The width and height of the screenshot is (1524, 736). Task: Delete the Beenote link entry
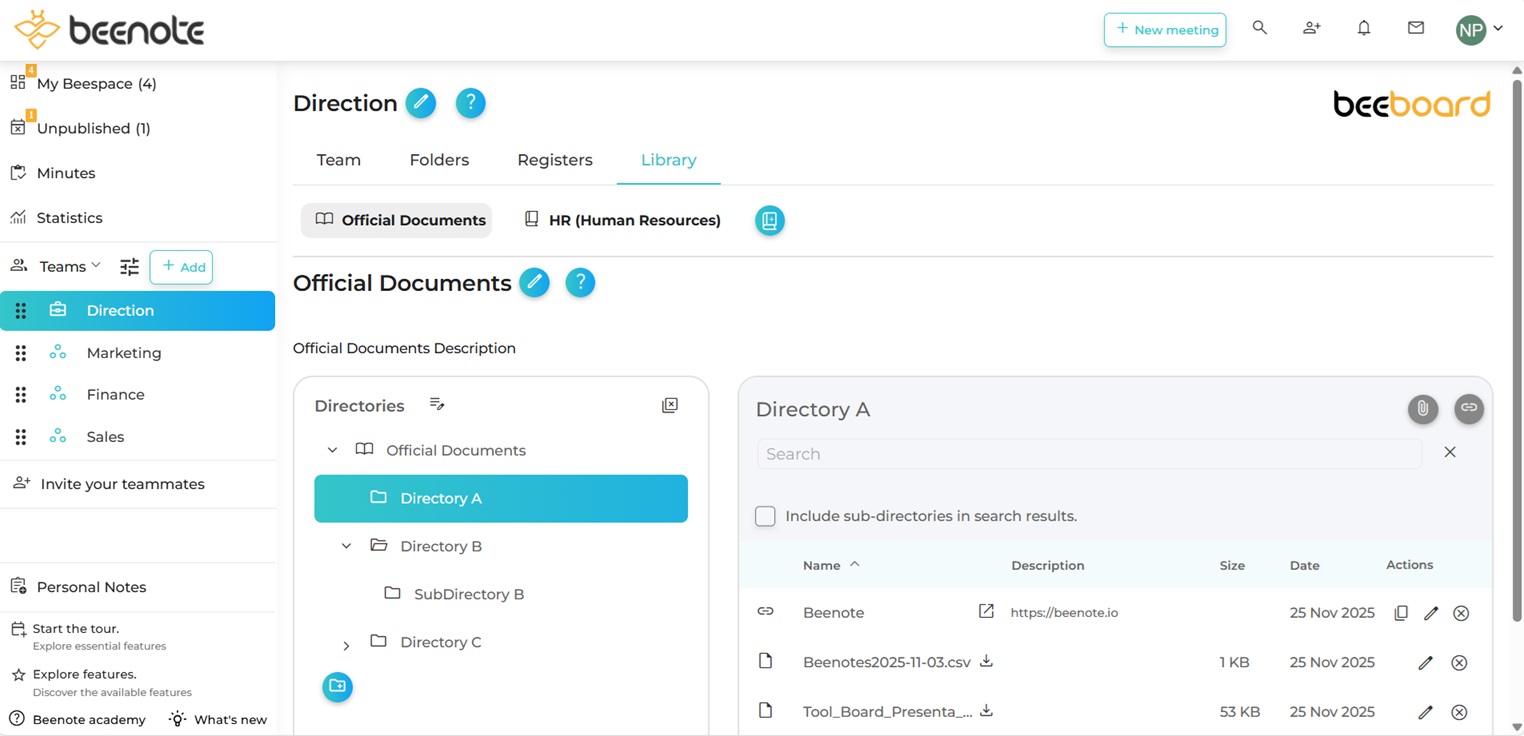1460,613
